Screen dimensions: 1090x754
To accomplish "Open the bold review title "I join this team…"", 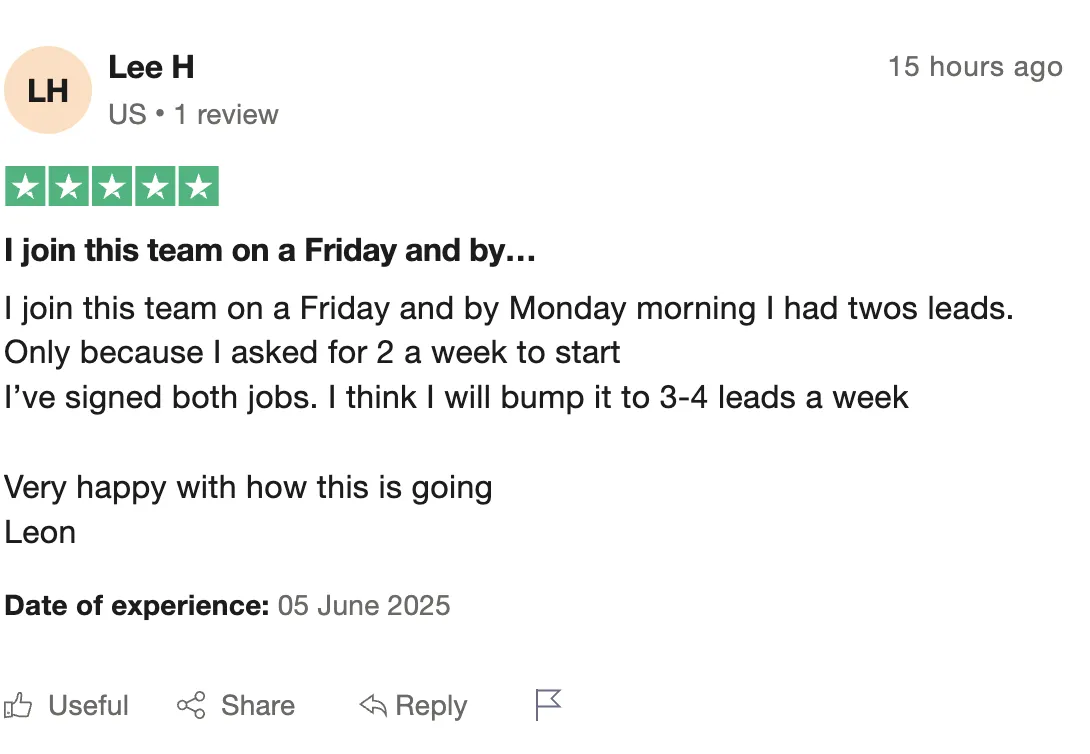I will click(x=270, y=251).
